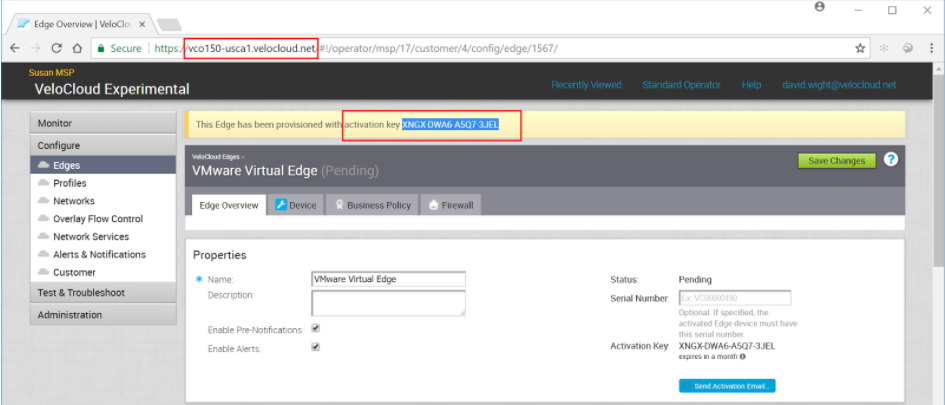Uncheck the Enable Alerts checkbox
The width and height of the screenshot is (945, 405).
tap(316, 347)
